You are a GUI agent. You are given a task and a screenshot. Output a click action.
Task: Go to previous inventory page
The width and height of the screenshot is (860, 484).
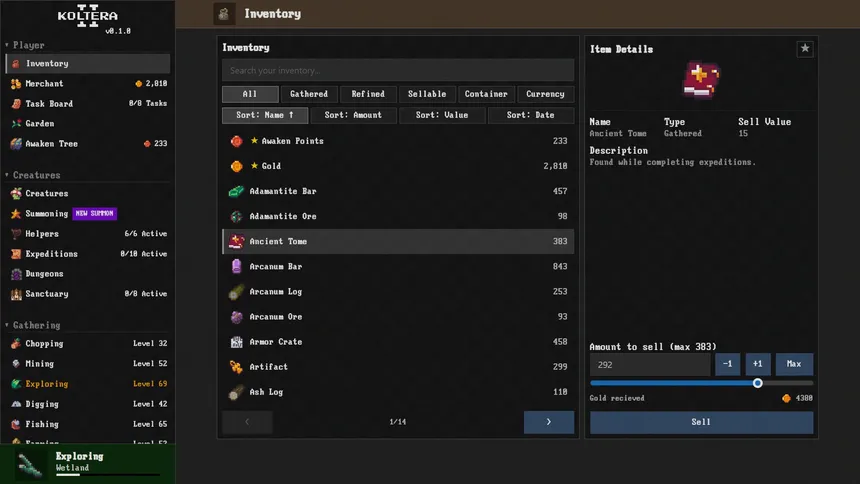247,422
